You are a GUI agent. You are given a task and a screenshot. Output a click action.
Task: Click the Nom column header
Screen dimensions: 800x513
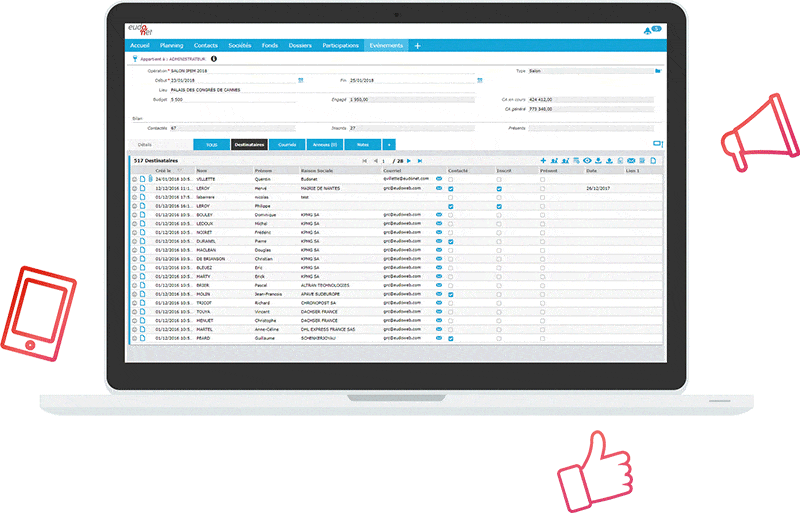click(x=202, y=170)
